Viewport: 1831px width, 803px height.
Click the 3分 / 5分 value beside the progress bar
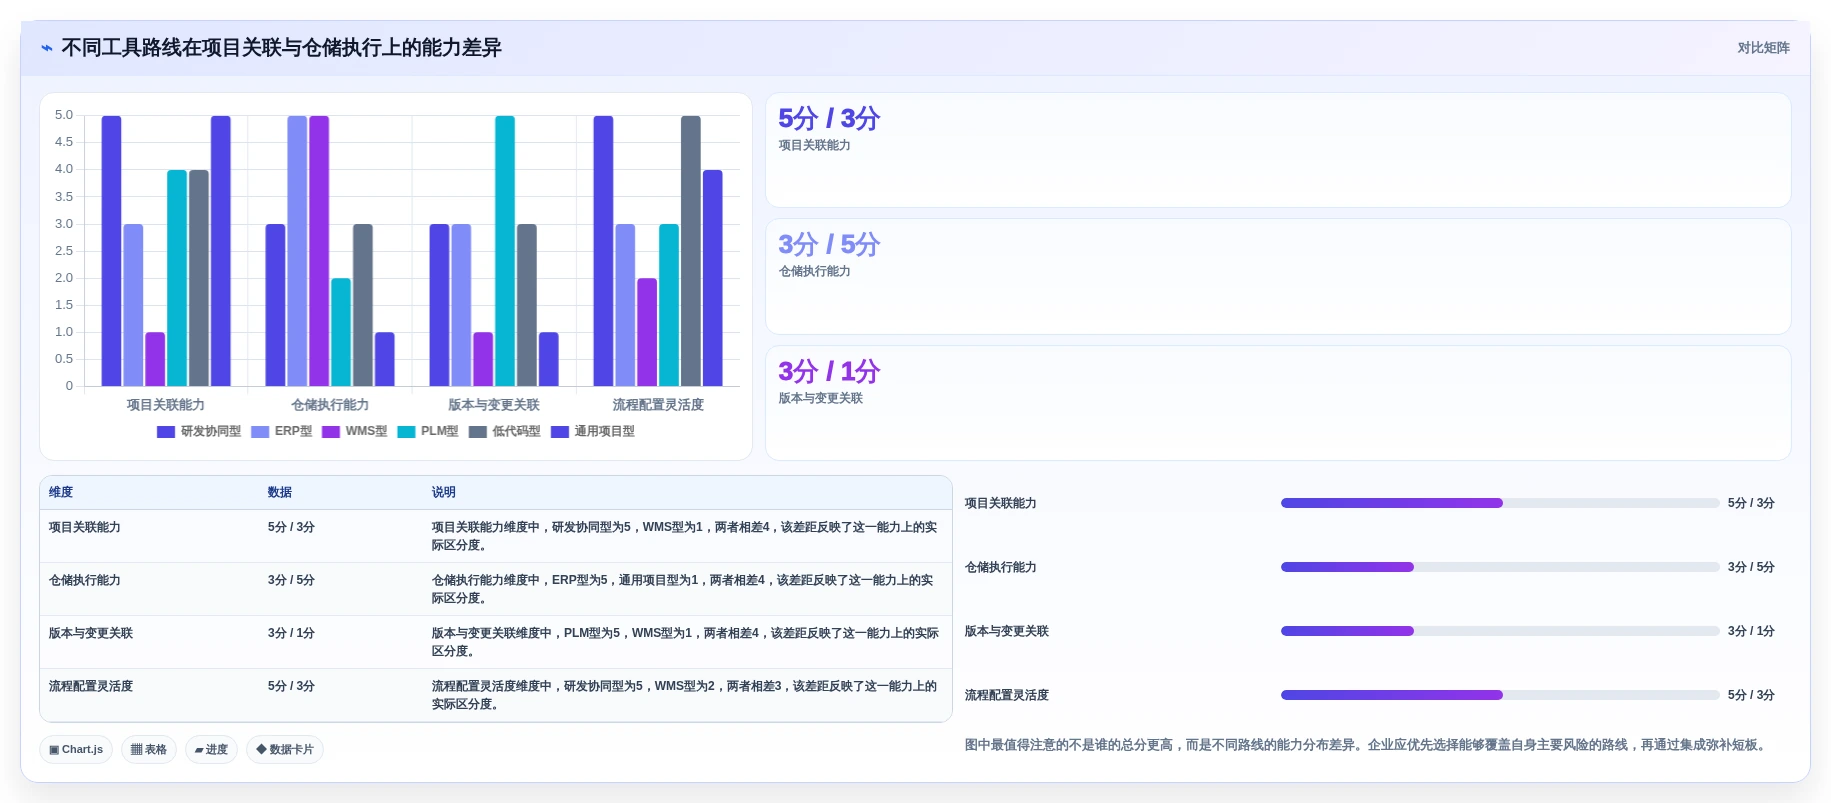(1751, 567)
